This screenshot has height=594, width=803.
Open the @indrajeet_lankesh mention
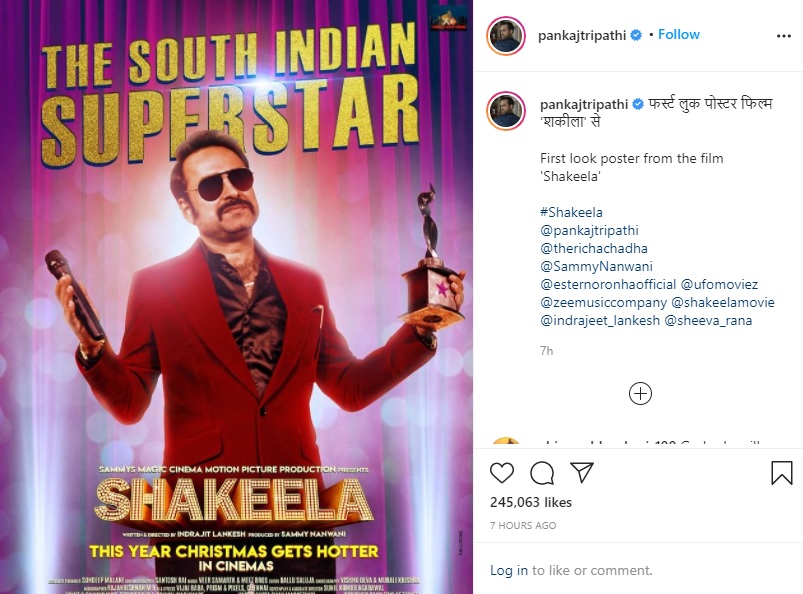click(598, 321)
